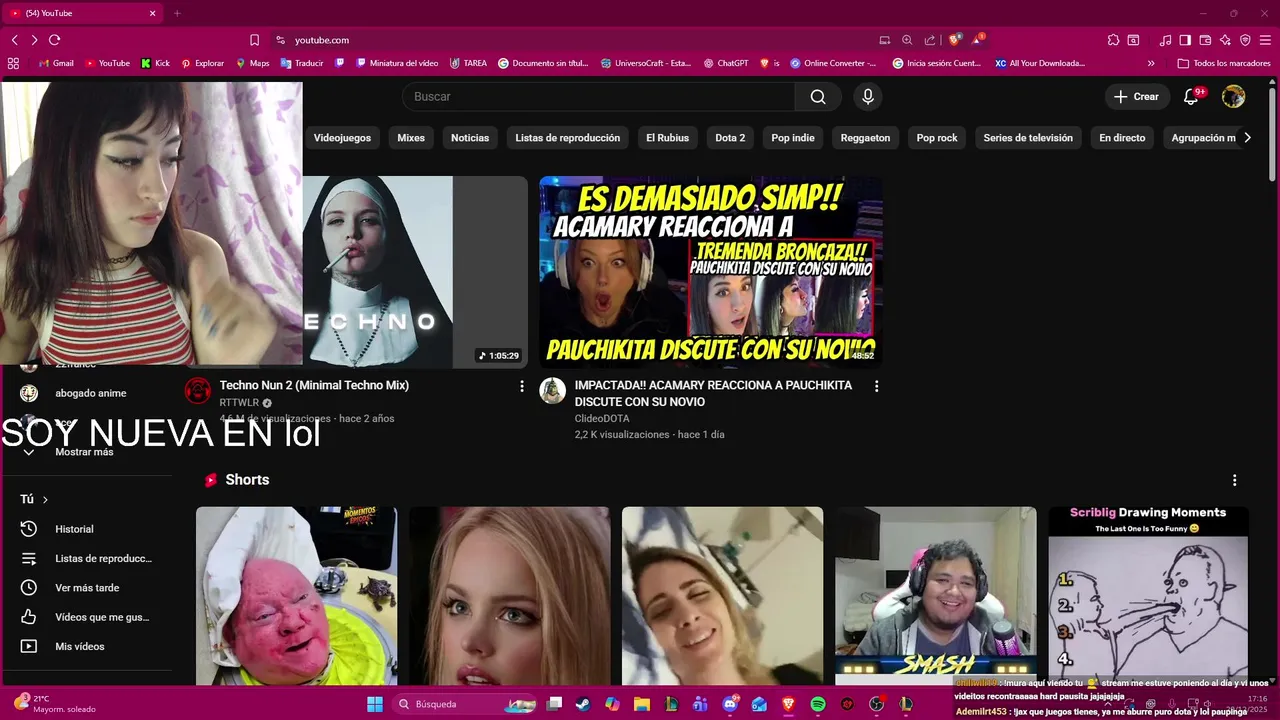1280x720 pixels.
Task: Open the RTTWLR channel avatar
Action: pos(198,390)
